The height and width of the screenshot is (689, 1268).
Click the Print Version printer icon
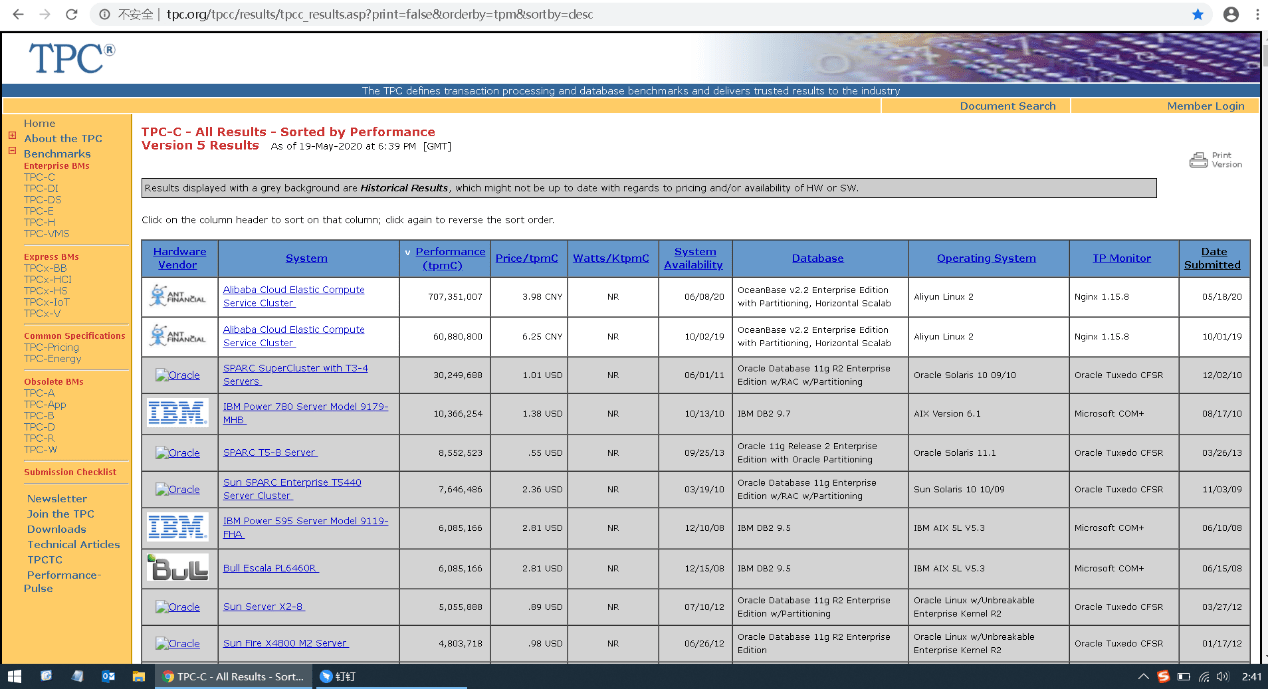click(1198, 160)
